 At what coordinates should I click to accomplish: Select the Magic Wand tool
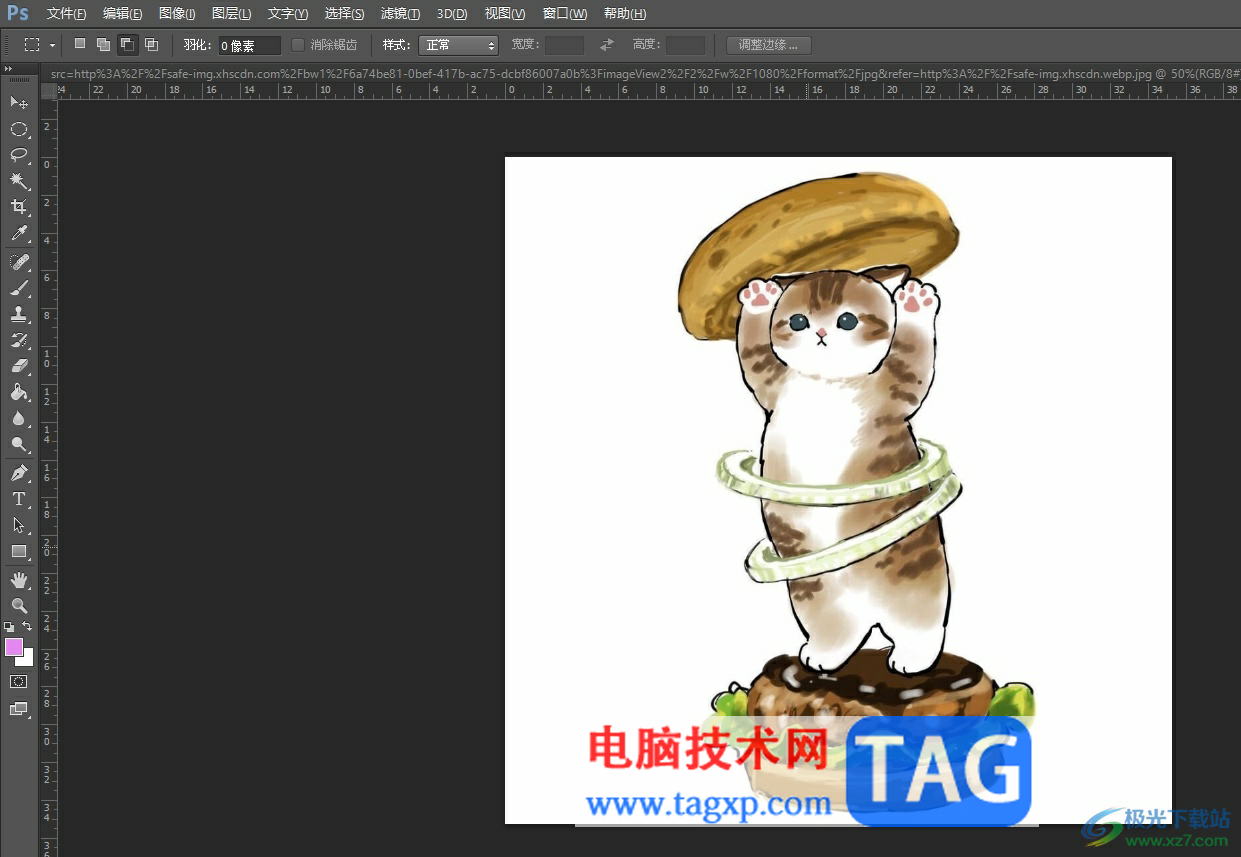19,181
